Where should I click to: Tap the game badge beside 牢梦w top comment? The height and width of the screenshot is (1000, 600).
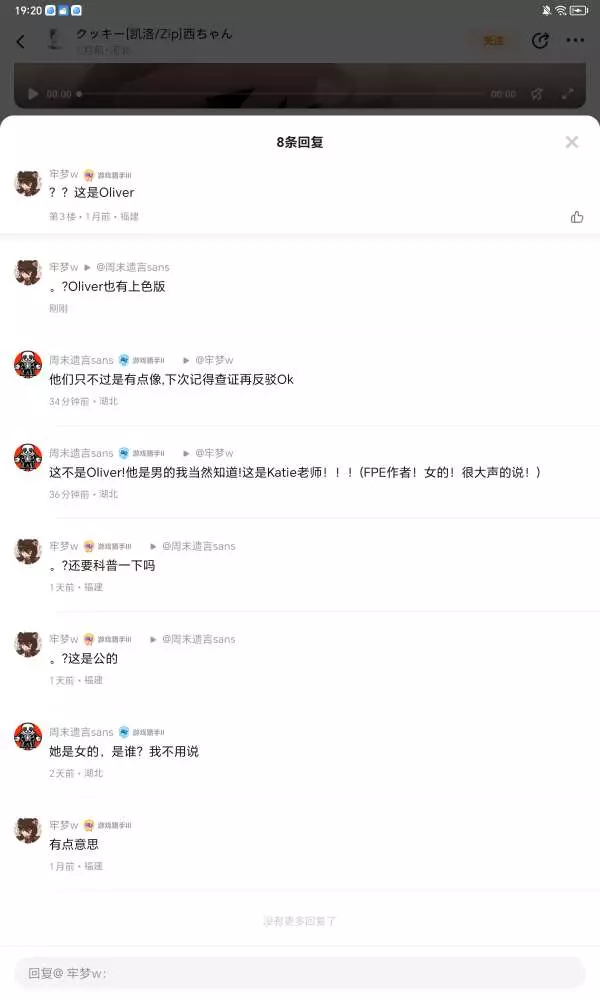[108, 175]
